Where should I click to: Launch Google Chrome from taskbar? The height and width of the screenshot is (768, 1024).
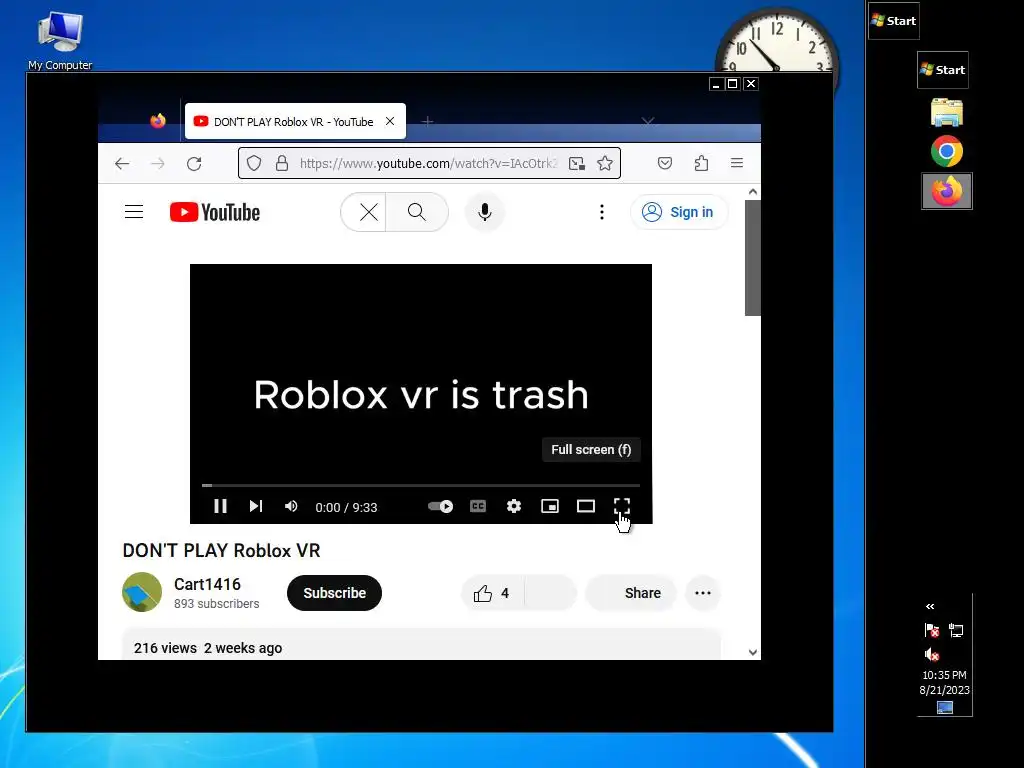(947, 152)
